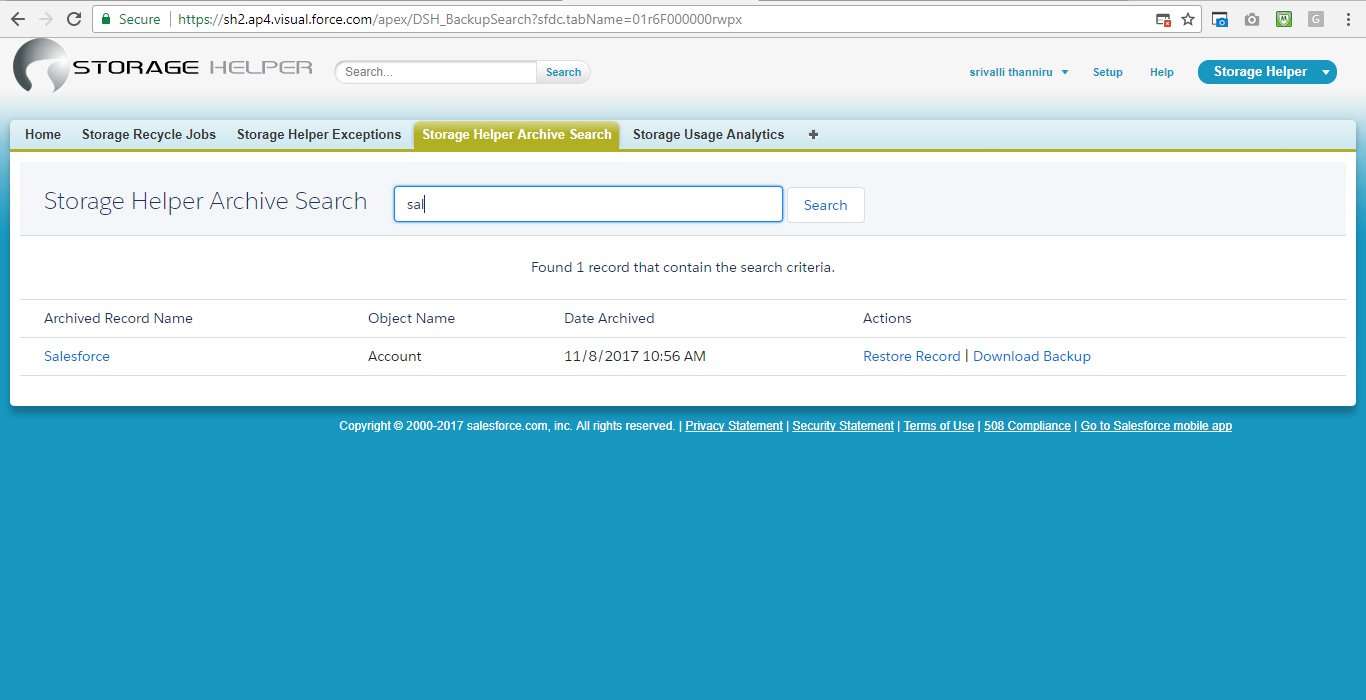Open the Storage Recycle Jobs tab

coord(149,135)
